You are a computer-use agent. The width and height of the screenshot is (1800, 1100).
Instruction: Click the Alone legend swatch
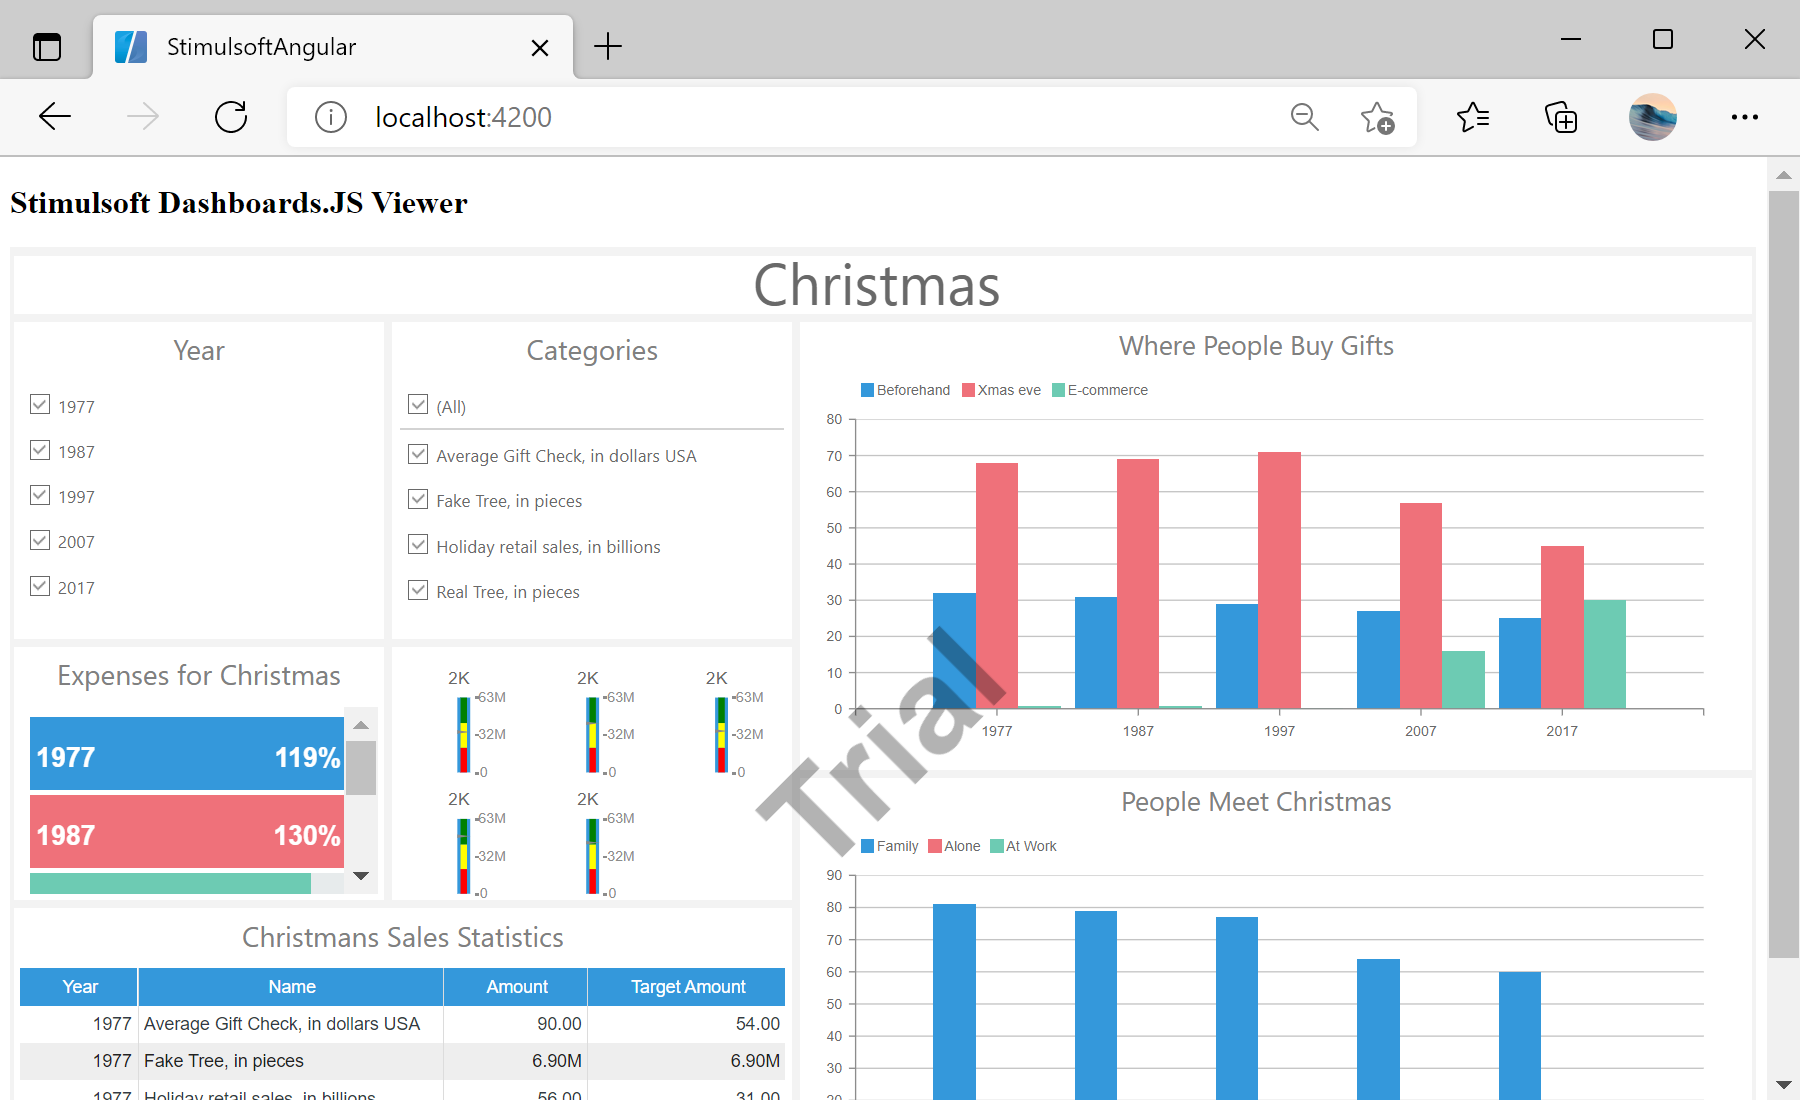click(x=935, y=846)
